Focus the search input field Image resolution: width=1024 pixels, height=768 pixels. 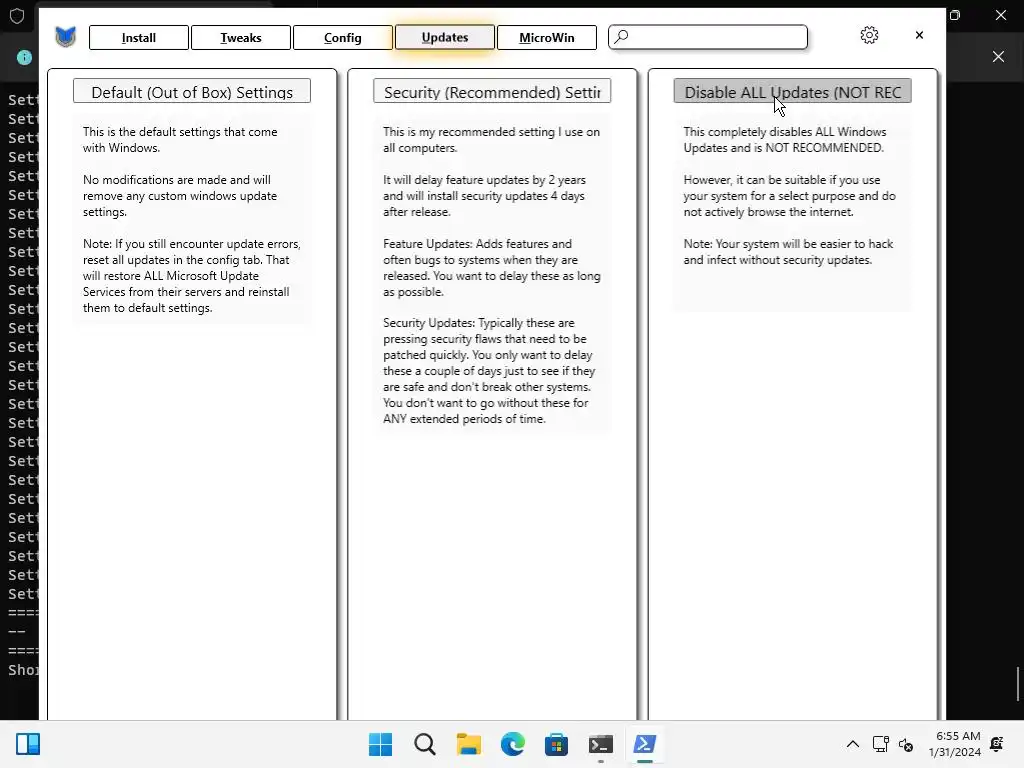(x=708, y=37)
